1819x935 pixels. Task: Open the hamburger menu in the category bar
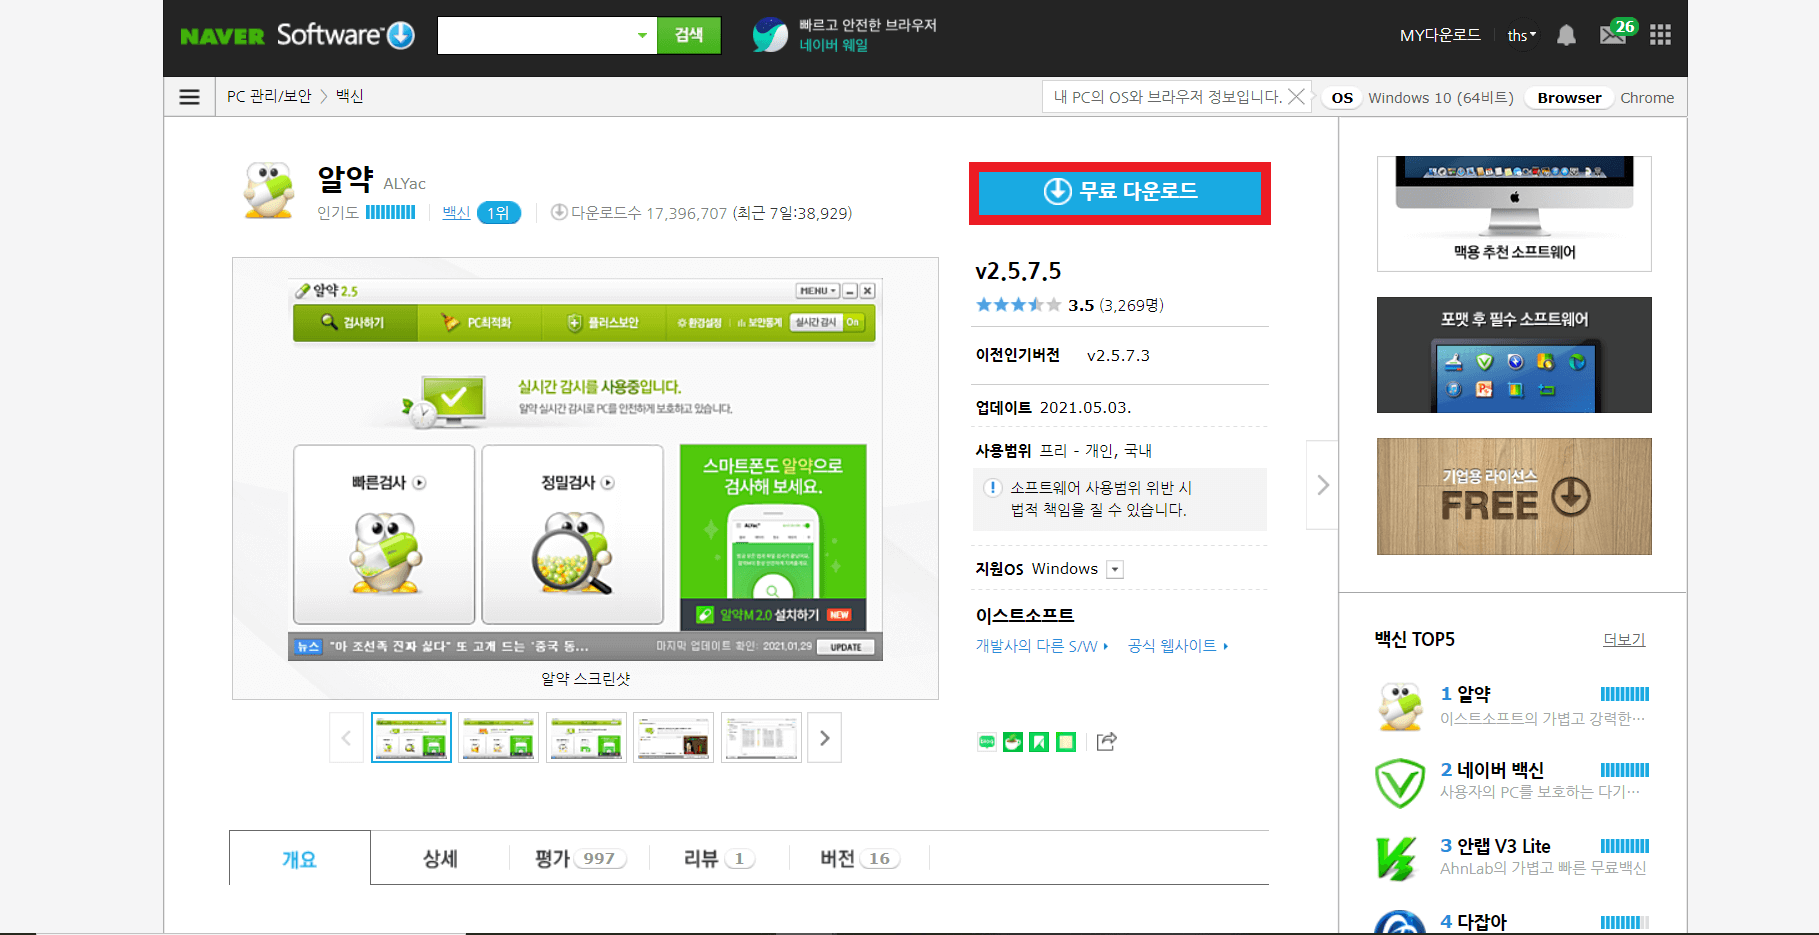tap(189, 97)
